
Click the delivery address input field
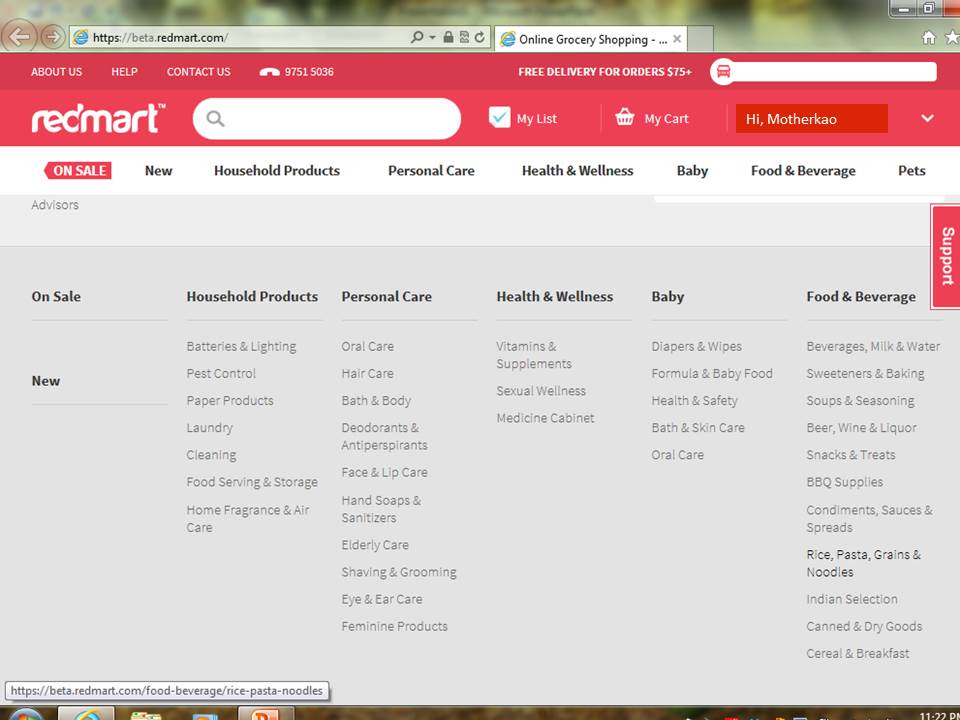(x=834, y=72)
